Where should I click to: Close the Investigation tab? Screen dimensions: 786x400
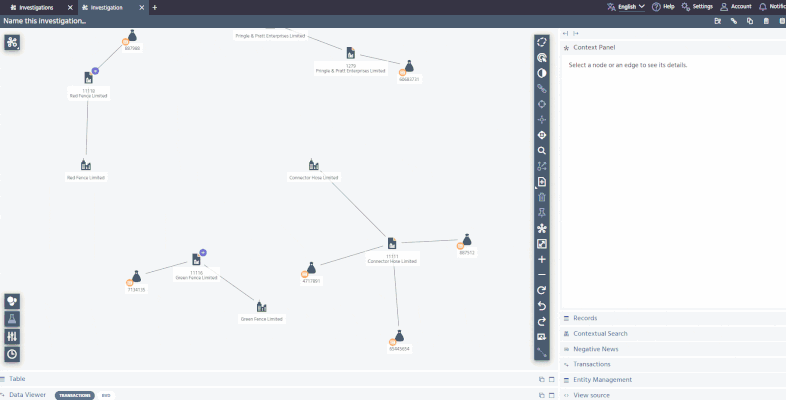tap(142, 8)
